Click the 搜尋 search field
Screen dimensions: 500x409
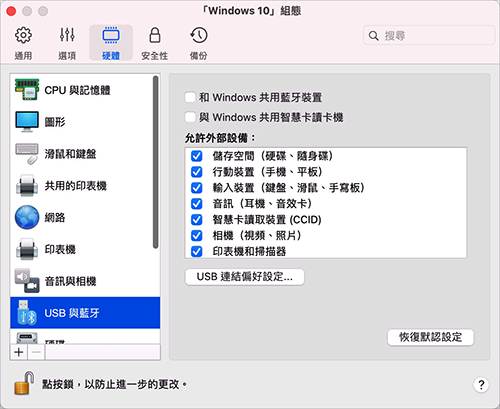pyautogui.click(x=429, y=35)
